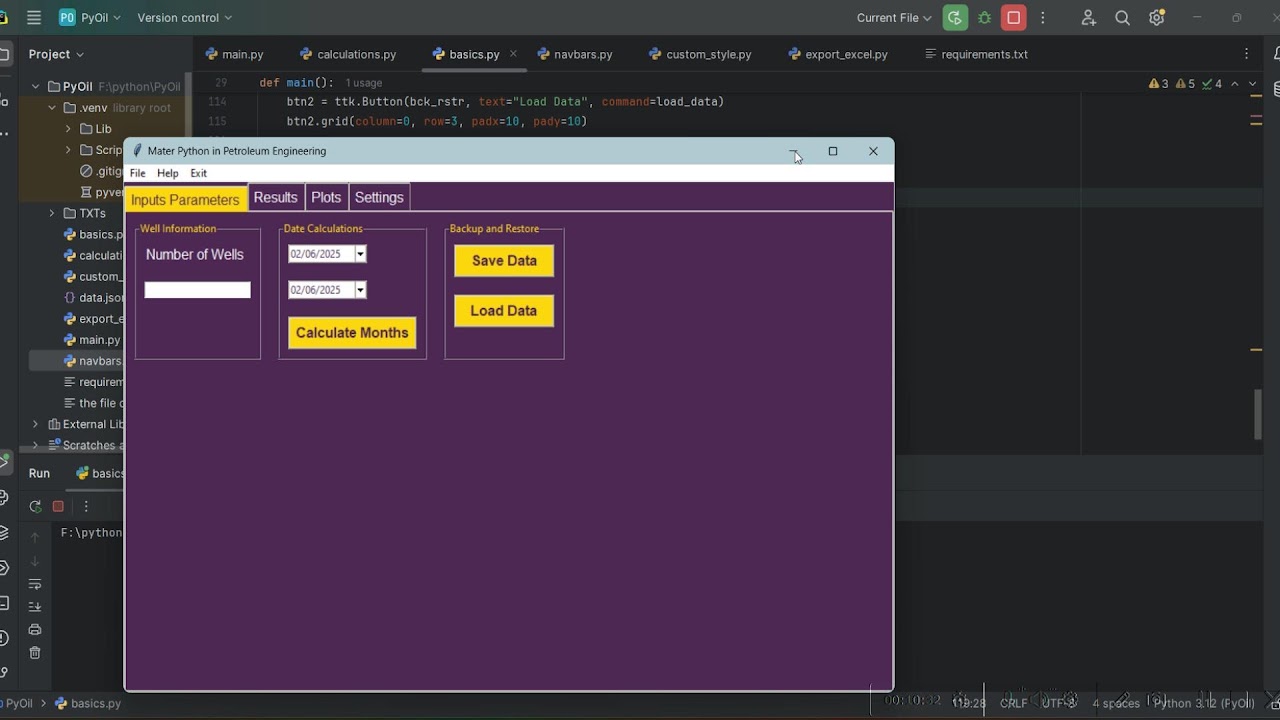Click Python 3.12 (PyOil) interpreter in status bar

1204,703
